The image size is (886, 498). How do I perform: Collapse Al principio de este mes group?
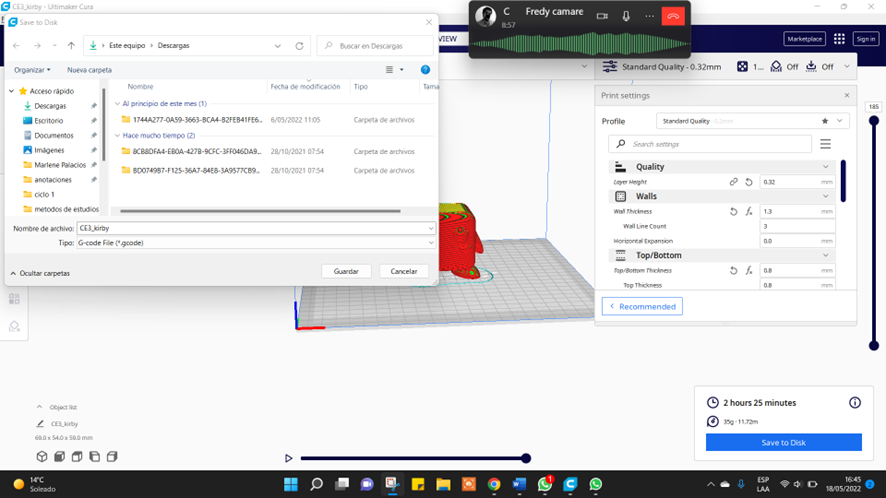[118, 103]
